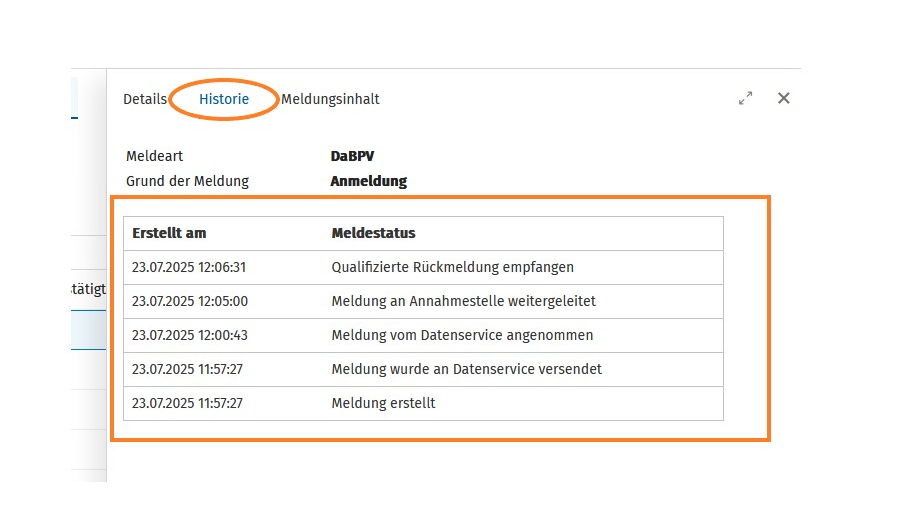Select status Meldung an Annahmestelle weitergeleitet
Screen dimensions: 917x521
tap(463, 301)
